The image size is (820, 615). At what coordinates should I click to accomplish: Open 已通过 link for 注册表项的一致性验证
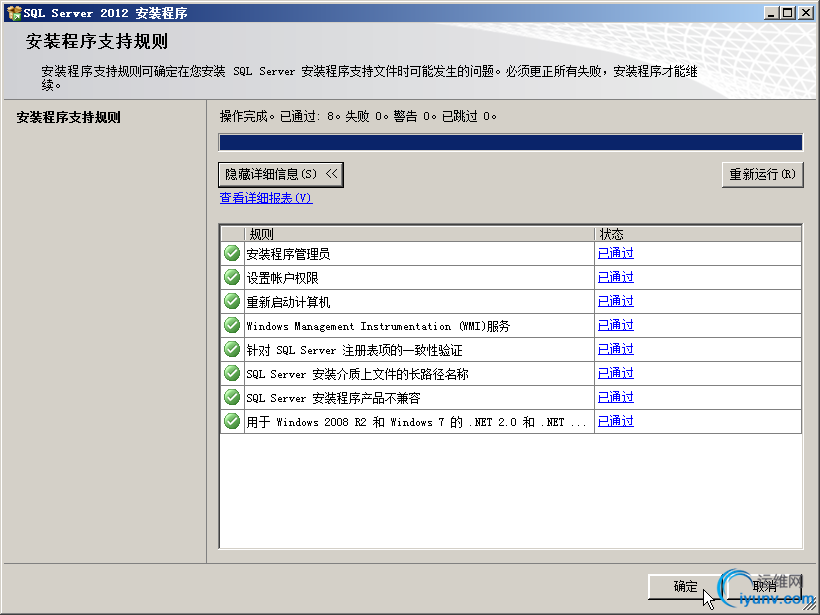616,349
